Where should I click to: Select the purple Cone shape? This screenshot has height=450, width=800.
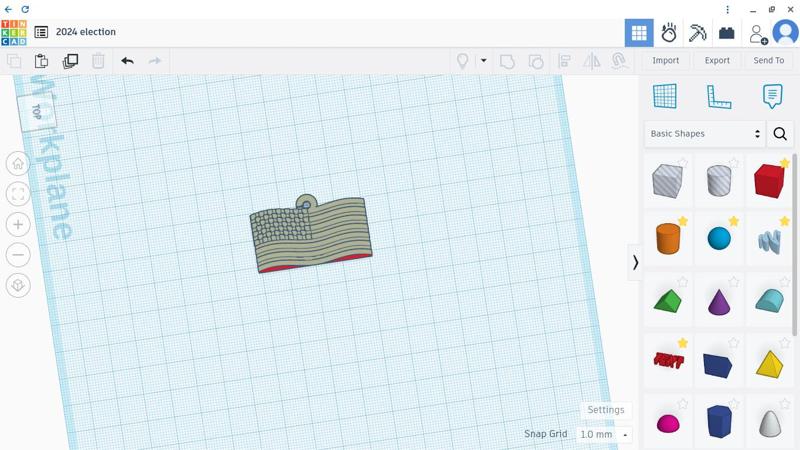click(x=719, y=301)
